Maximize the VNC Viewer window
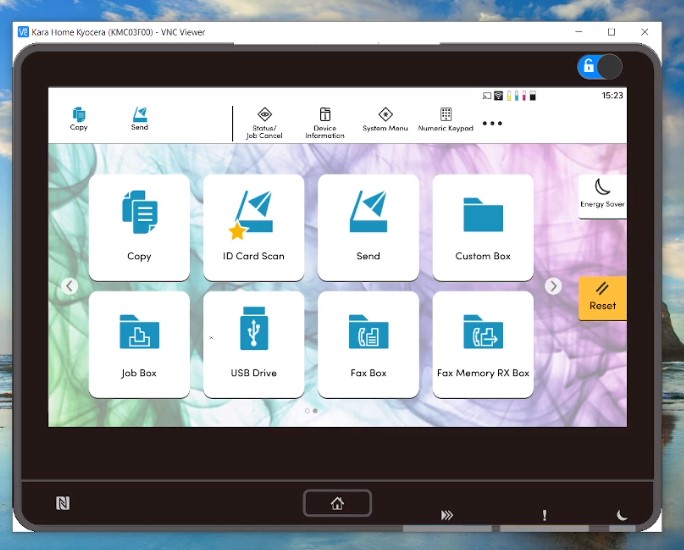Screen dimensions: 684x550 612,32
